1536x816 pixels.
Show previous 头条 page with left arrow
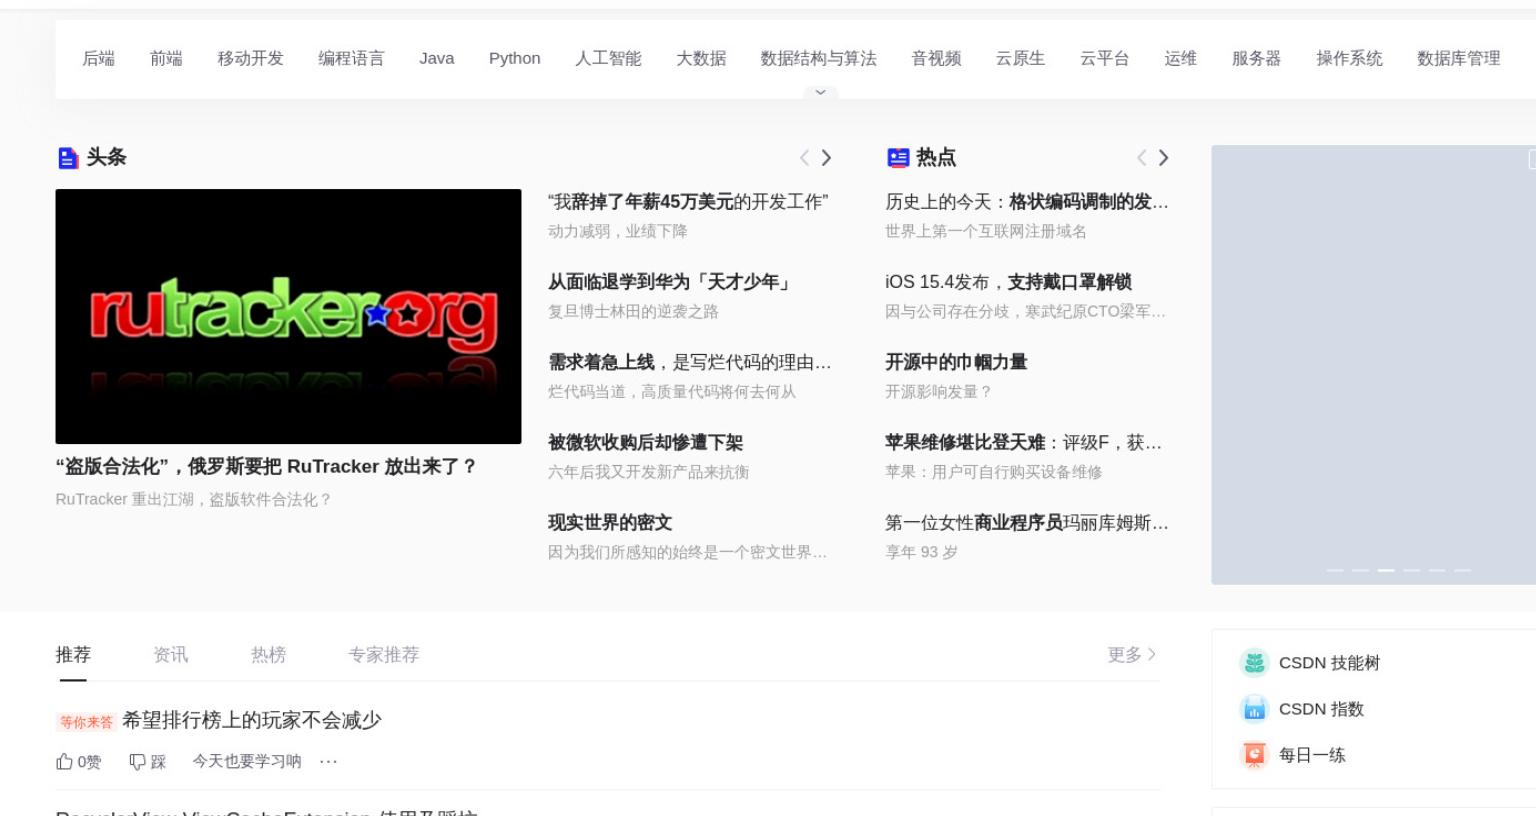tap(804, 158)
